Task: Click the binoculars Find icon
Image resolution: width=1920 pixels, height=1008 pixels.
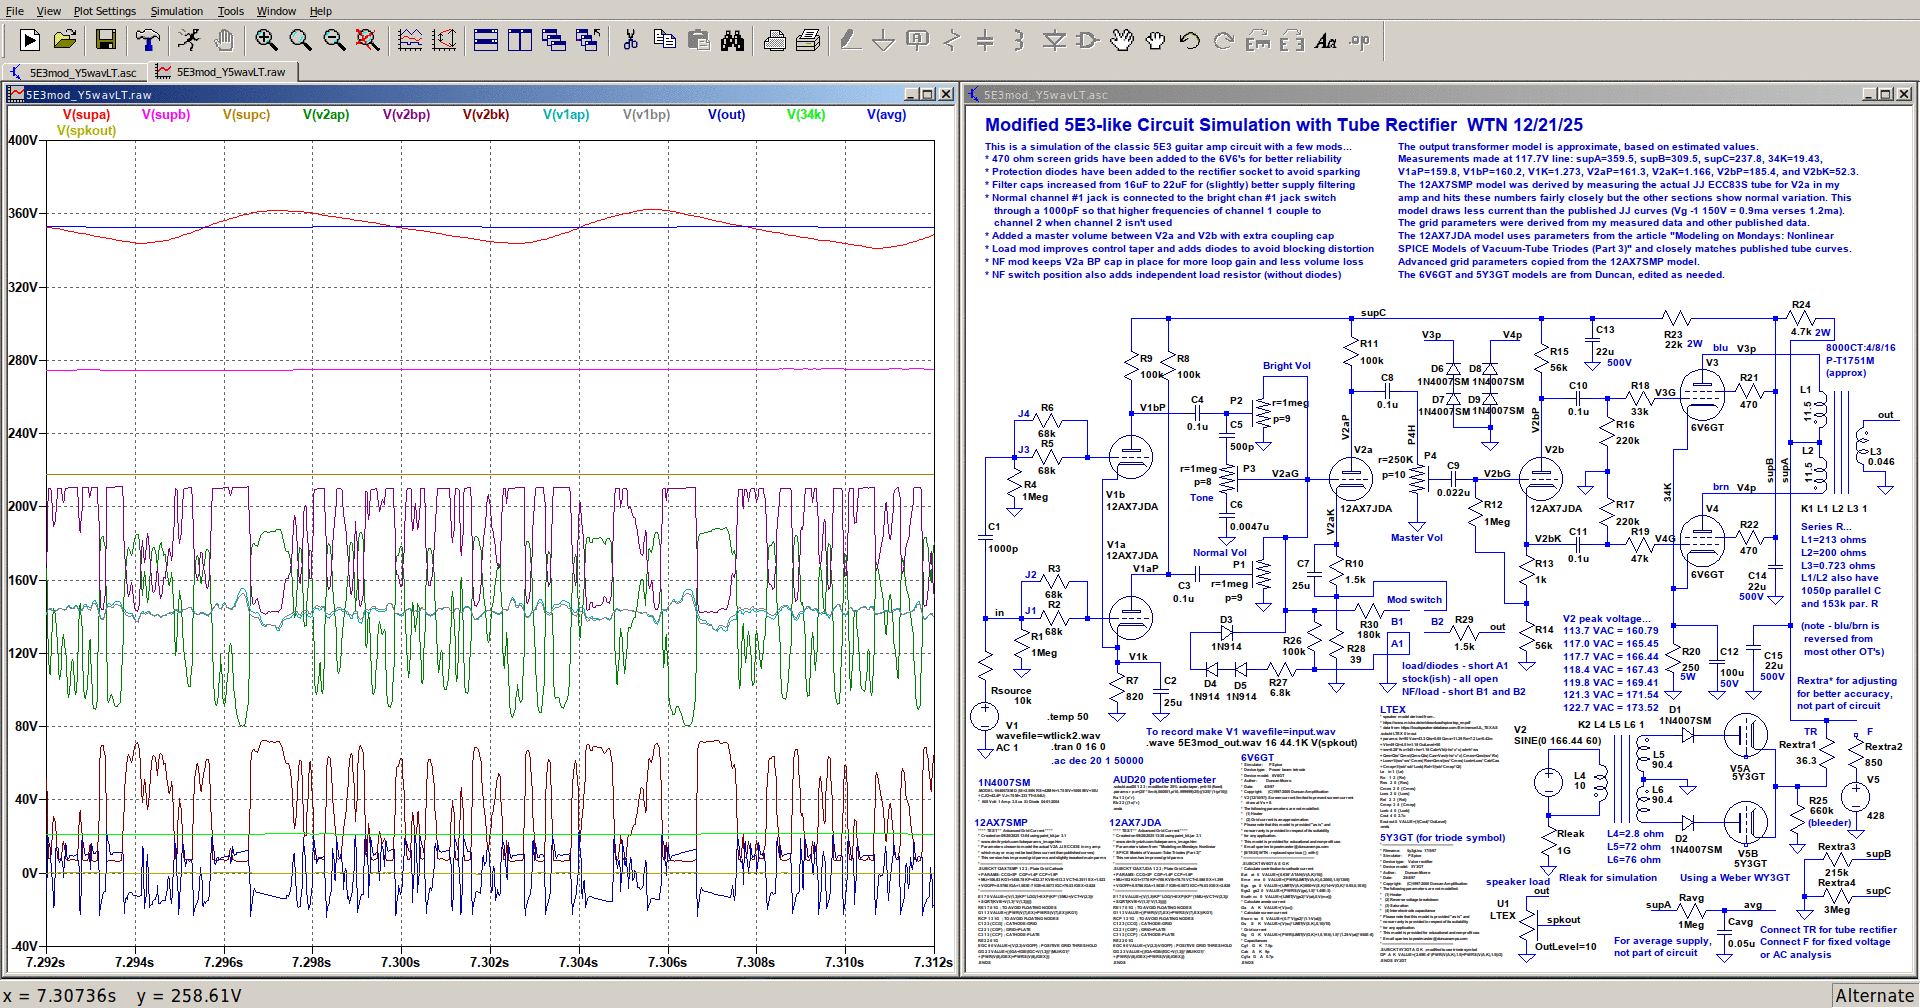Action: click(733, 40)
